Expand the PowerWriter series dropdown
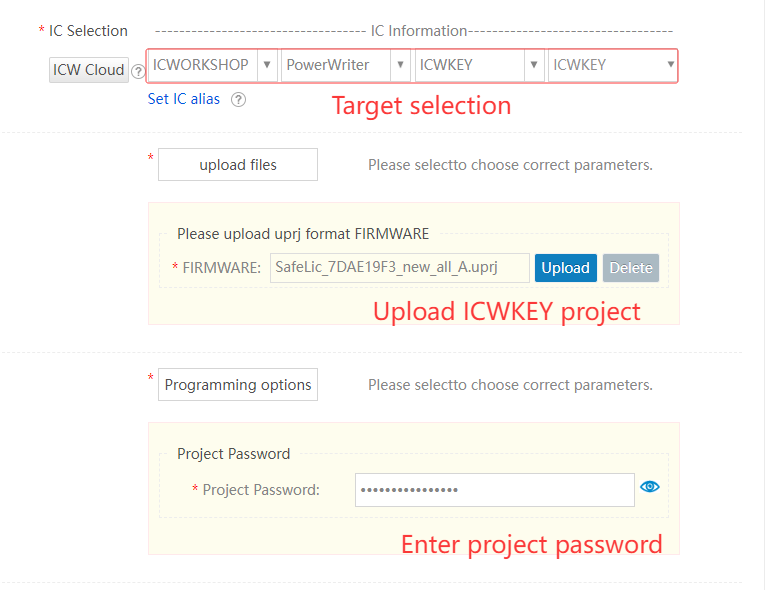The height and width of the screenshot is (590, 773). (x=345, y=65)
